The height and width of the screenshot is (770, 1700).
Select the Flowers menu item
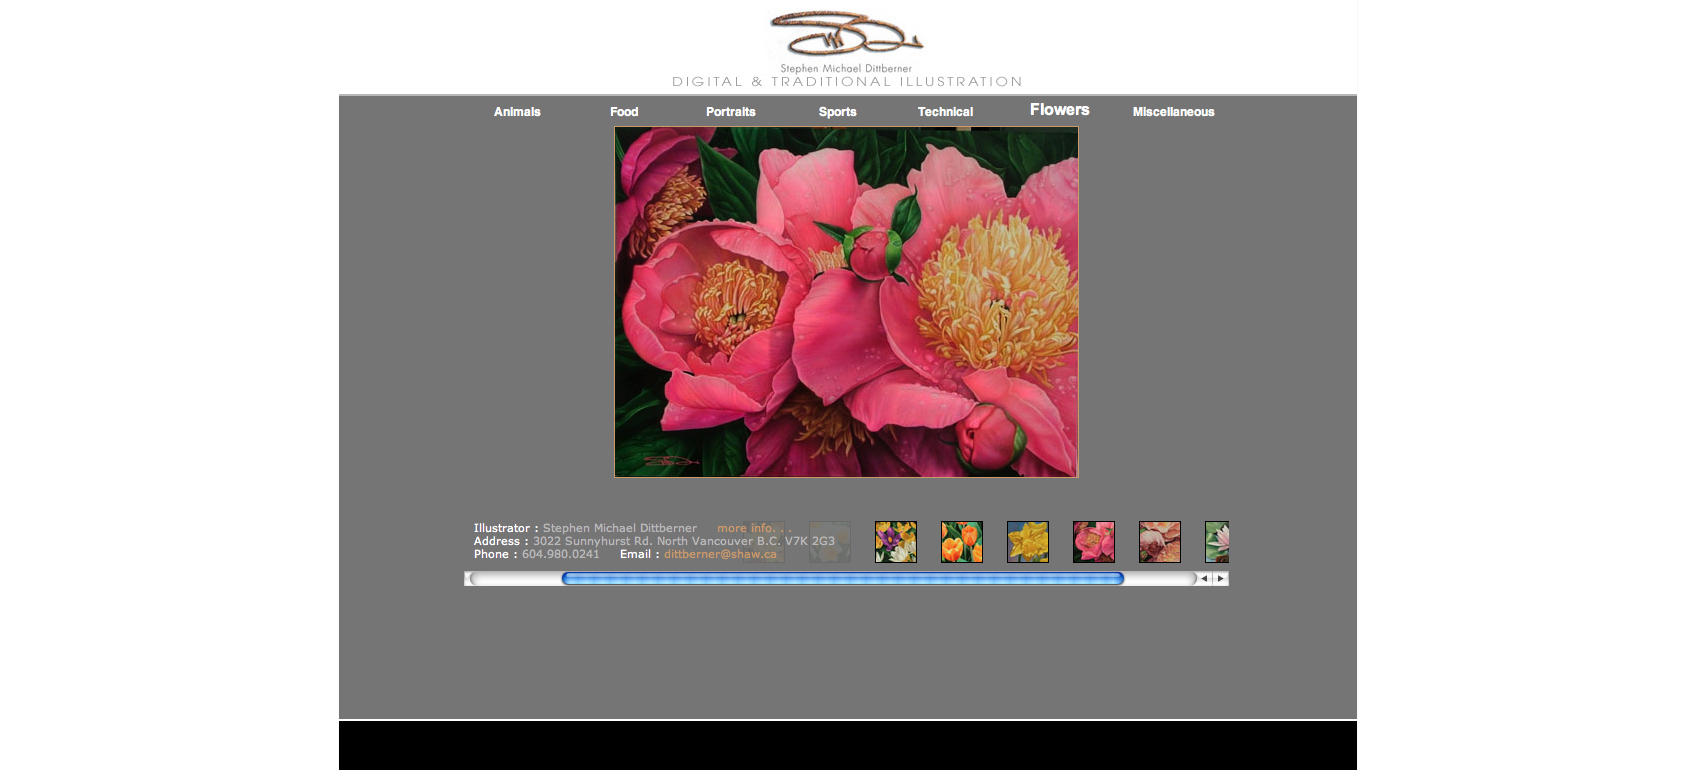(1060, 110)
